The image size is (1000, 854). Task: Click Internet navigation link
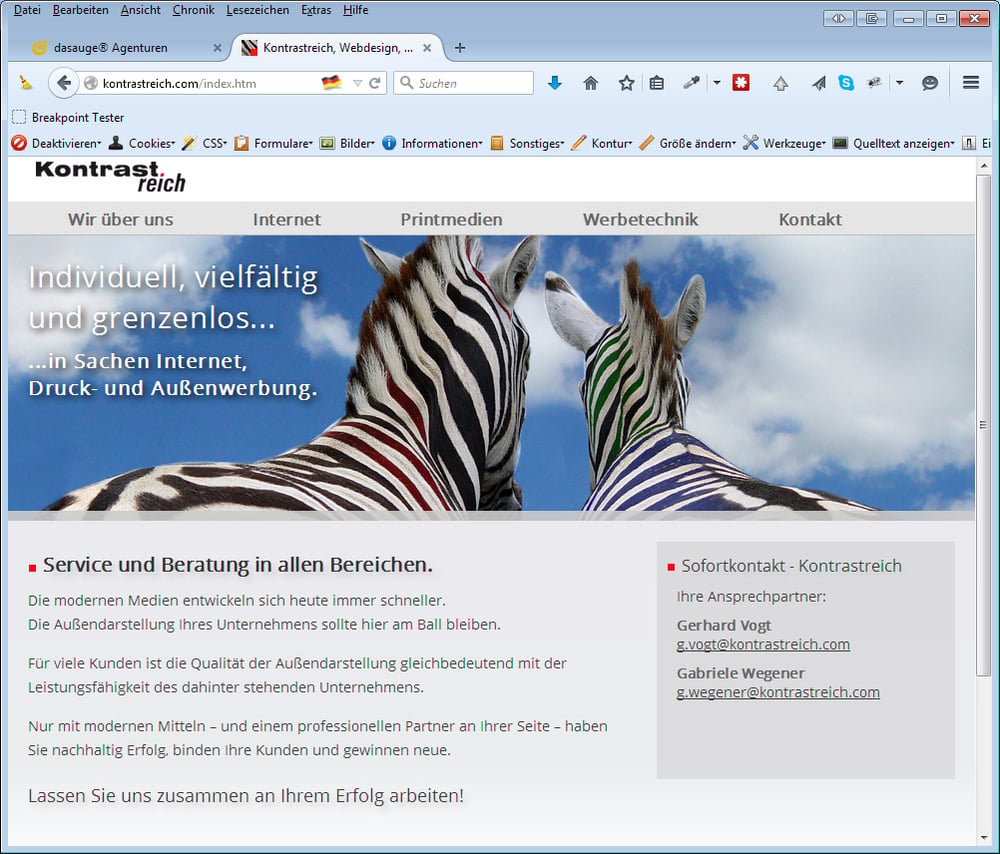pos(286,219)
